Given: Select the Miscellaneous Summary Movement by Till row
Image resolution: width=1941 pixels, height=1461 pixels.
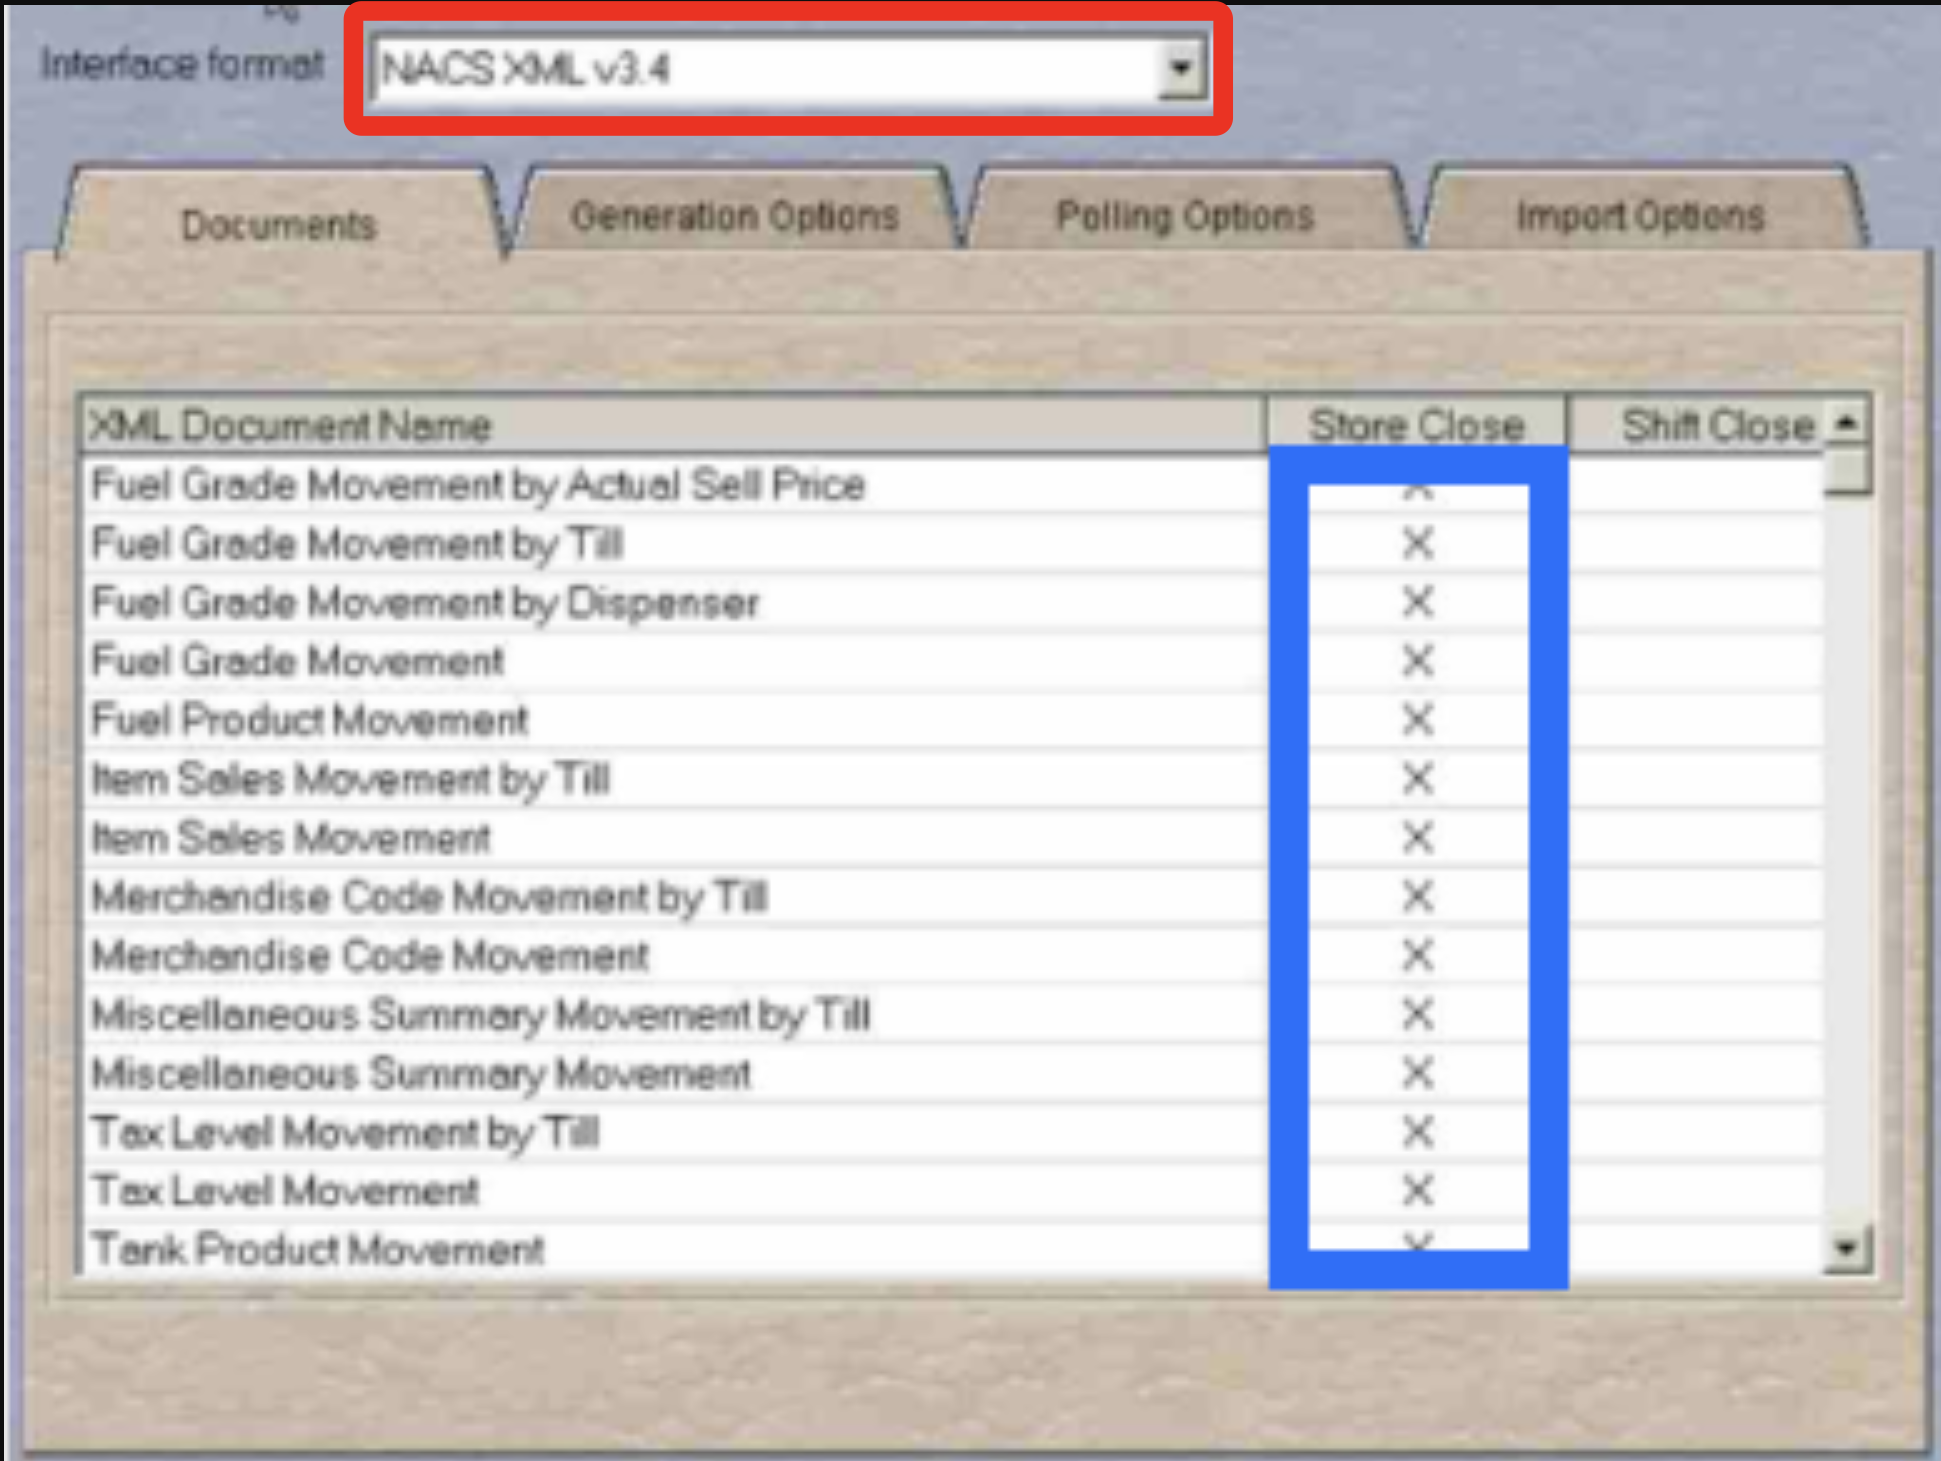Looking at the screenshot, I should click(480, 1015).
